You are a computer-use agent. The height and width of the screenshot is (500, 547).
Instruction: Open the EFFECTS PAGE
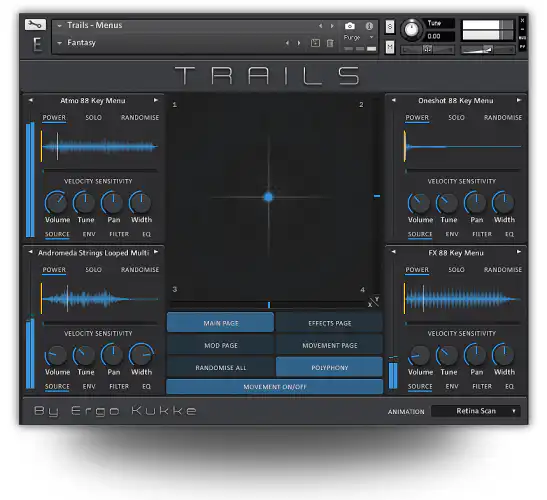330,323
